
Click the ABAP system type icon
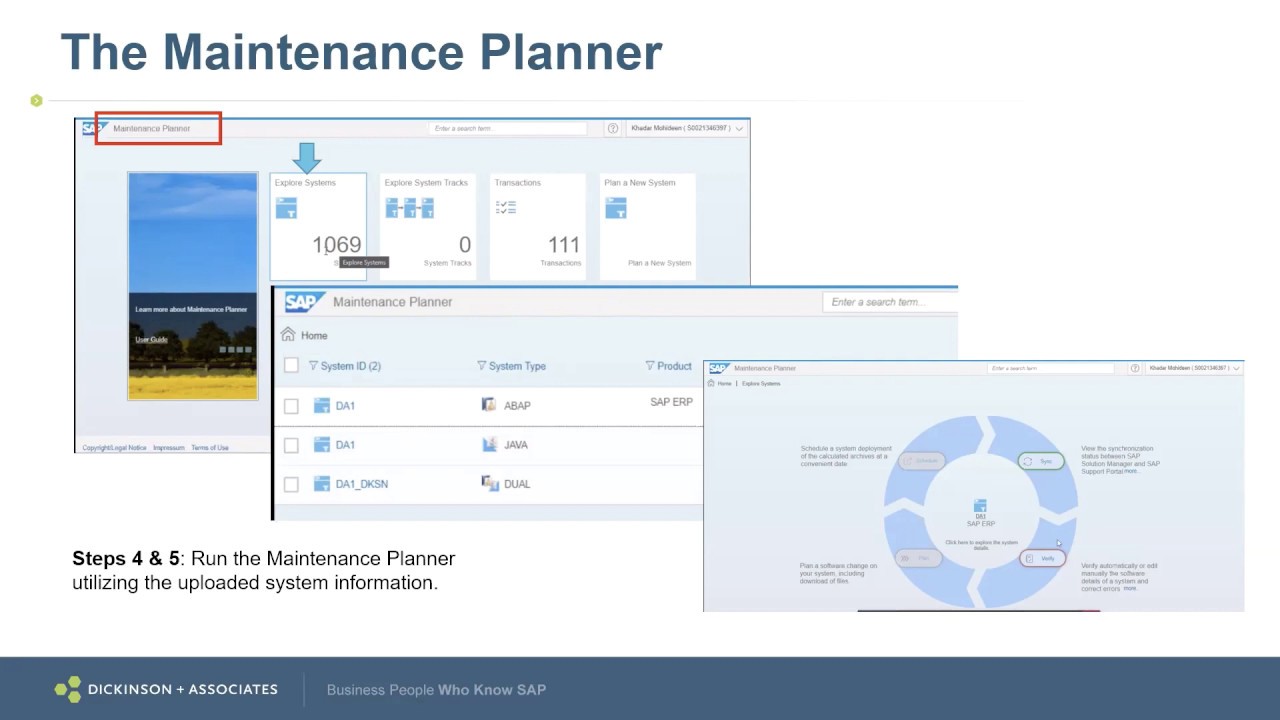(489, 405)
